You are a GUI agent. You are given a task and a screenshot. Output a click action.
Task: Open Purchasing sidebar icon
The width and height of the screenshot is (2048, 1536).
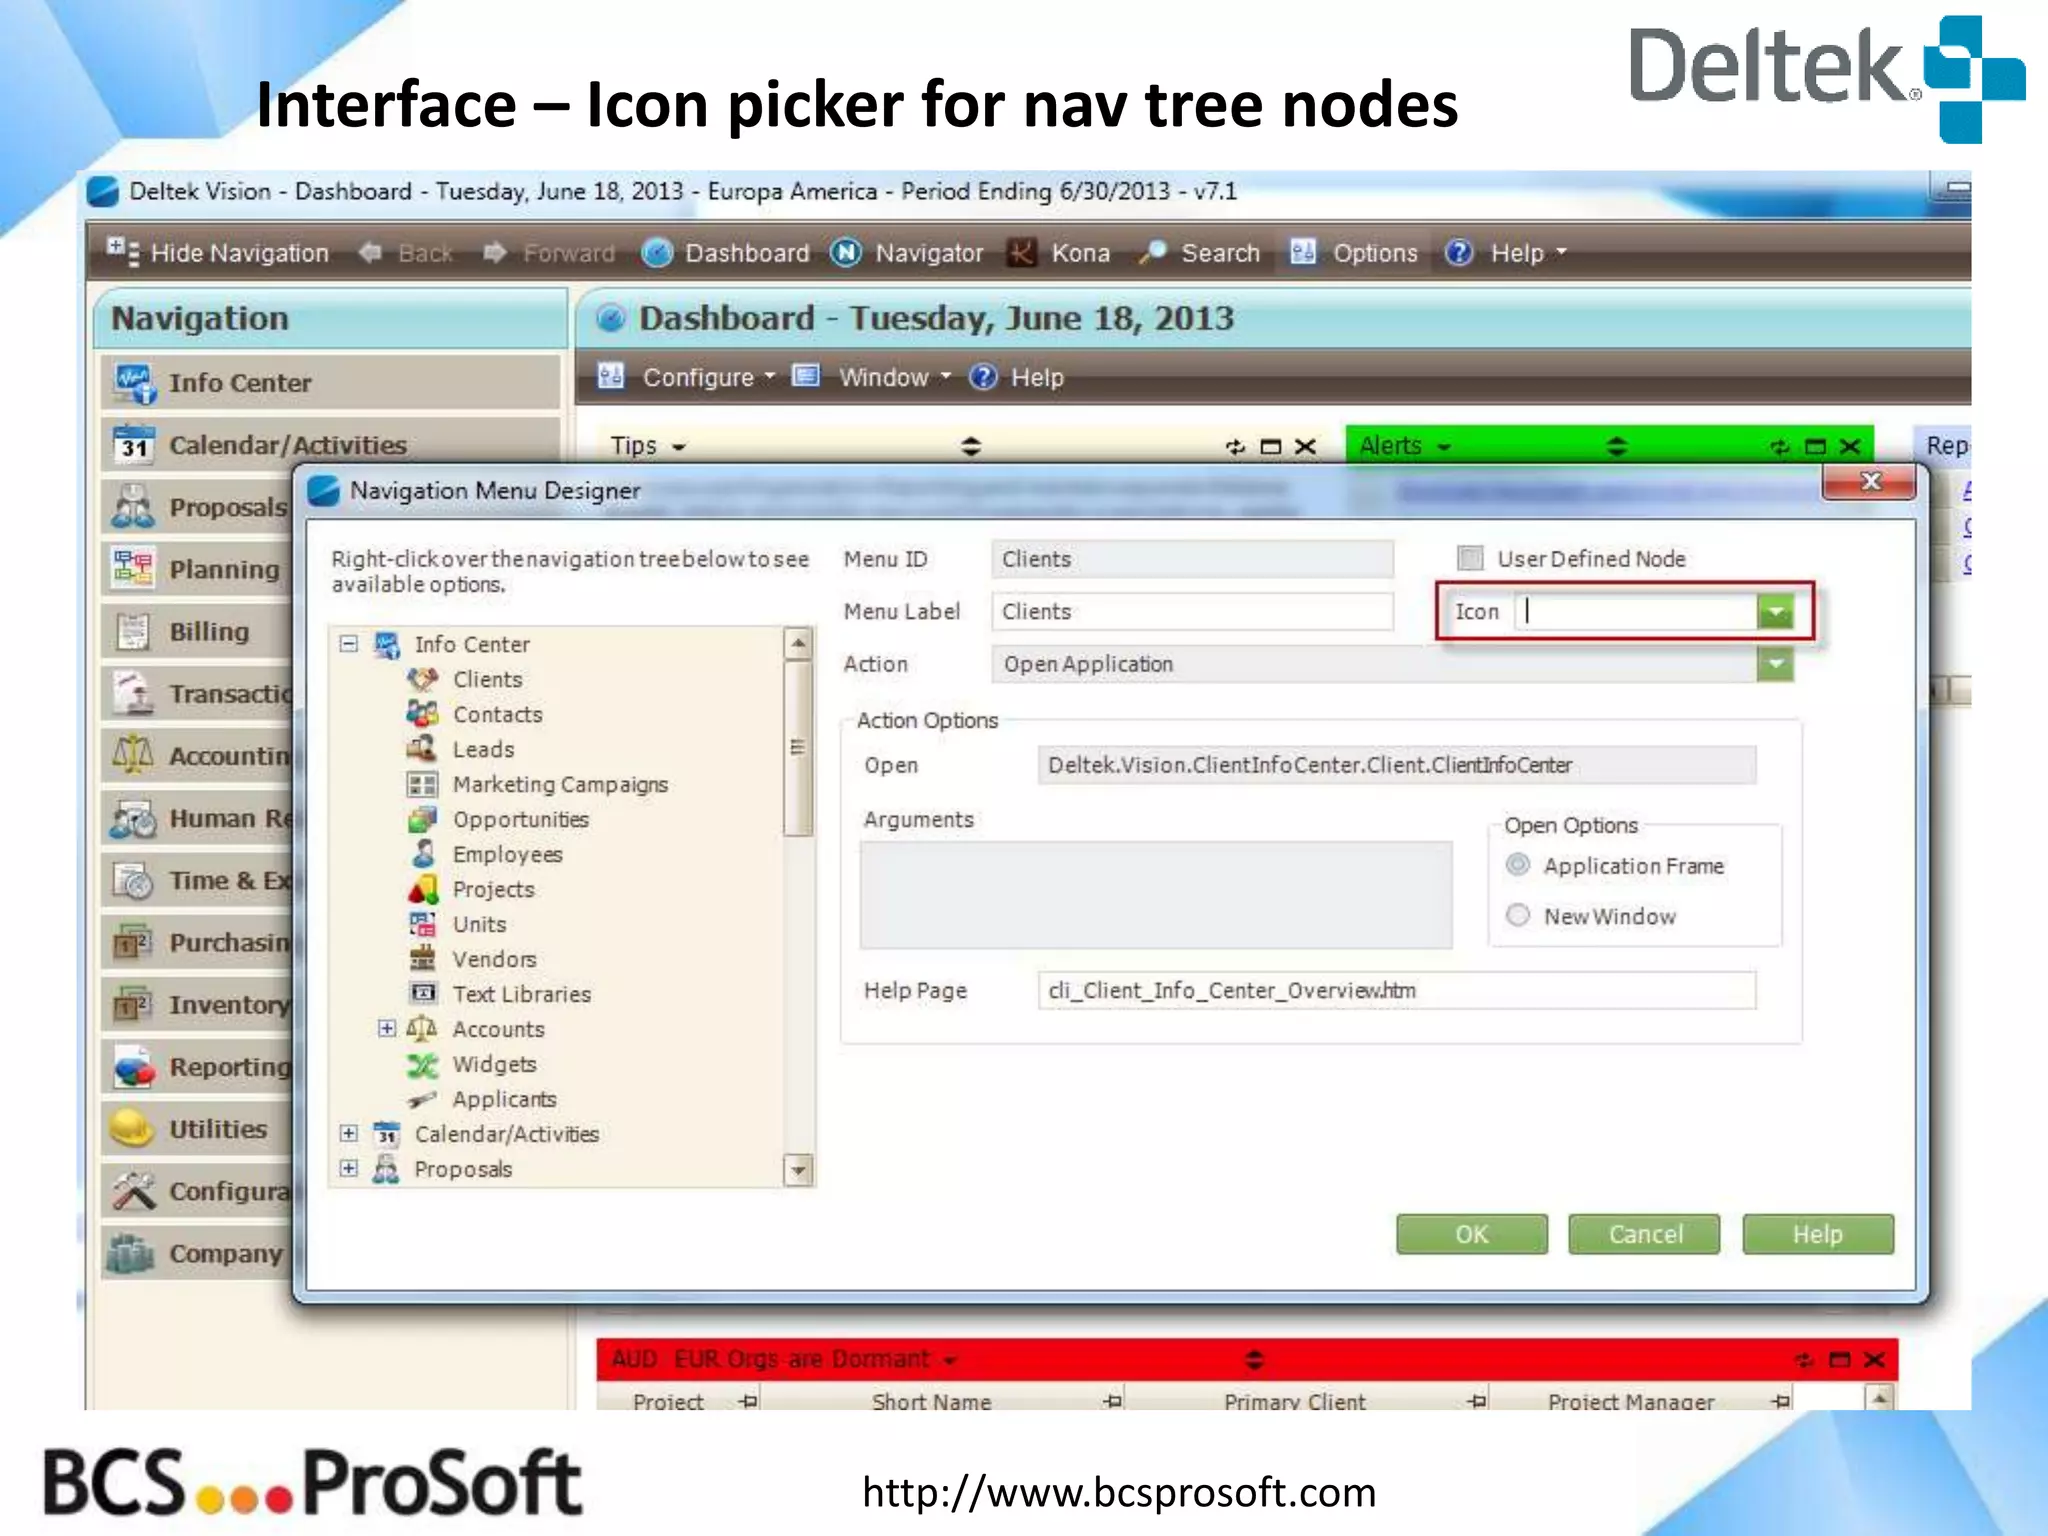pos(133,942)
